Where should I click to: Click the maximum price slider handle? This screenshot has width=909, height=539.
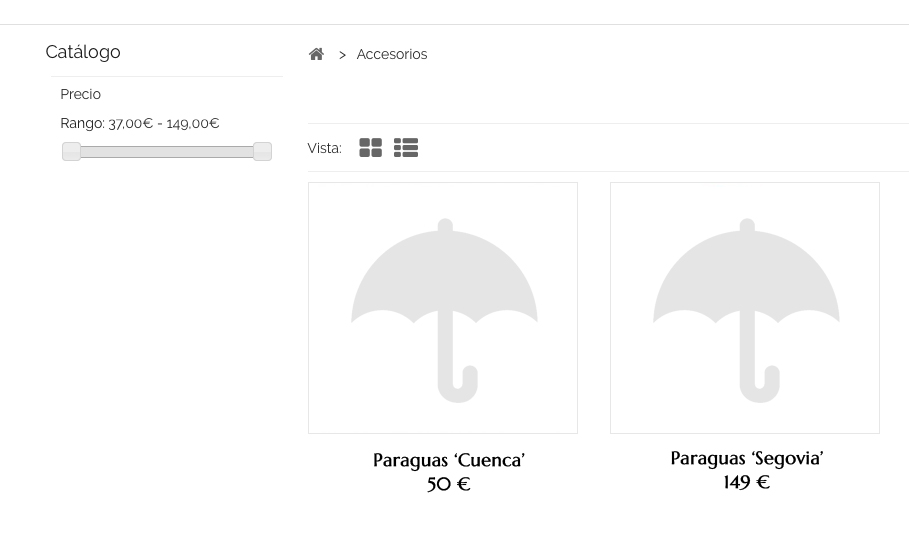(262, 151)
